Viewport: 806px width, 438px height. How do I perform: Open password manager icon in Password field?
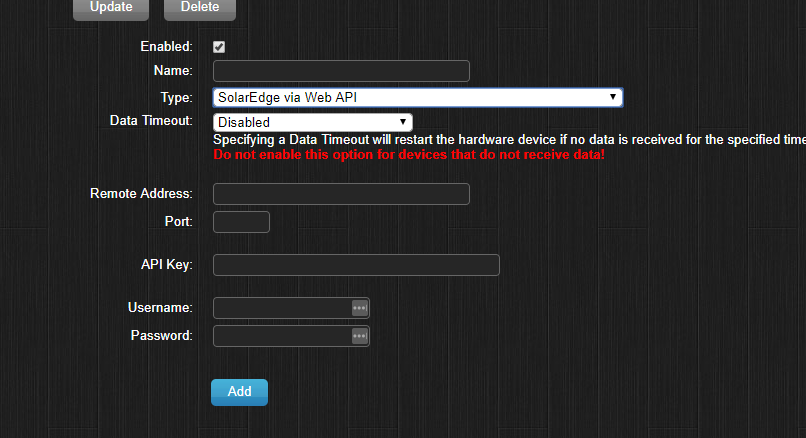click(x=360, y=336)
